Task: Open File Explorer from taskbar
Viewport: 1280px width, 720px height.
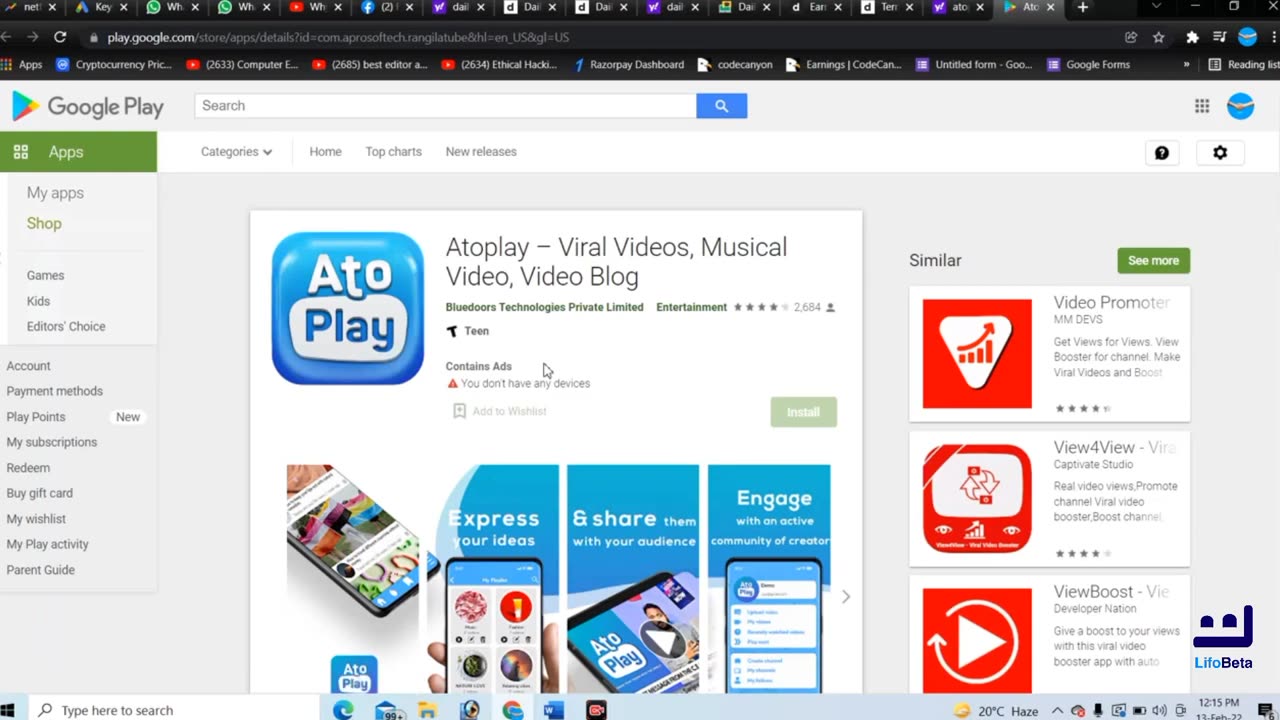Action: coord(427,710)
